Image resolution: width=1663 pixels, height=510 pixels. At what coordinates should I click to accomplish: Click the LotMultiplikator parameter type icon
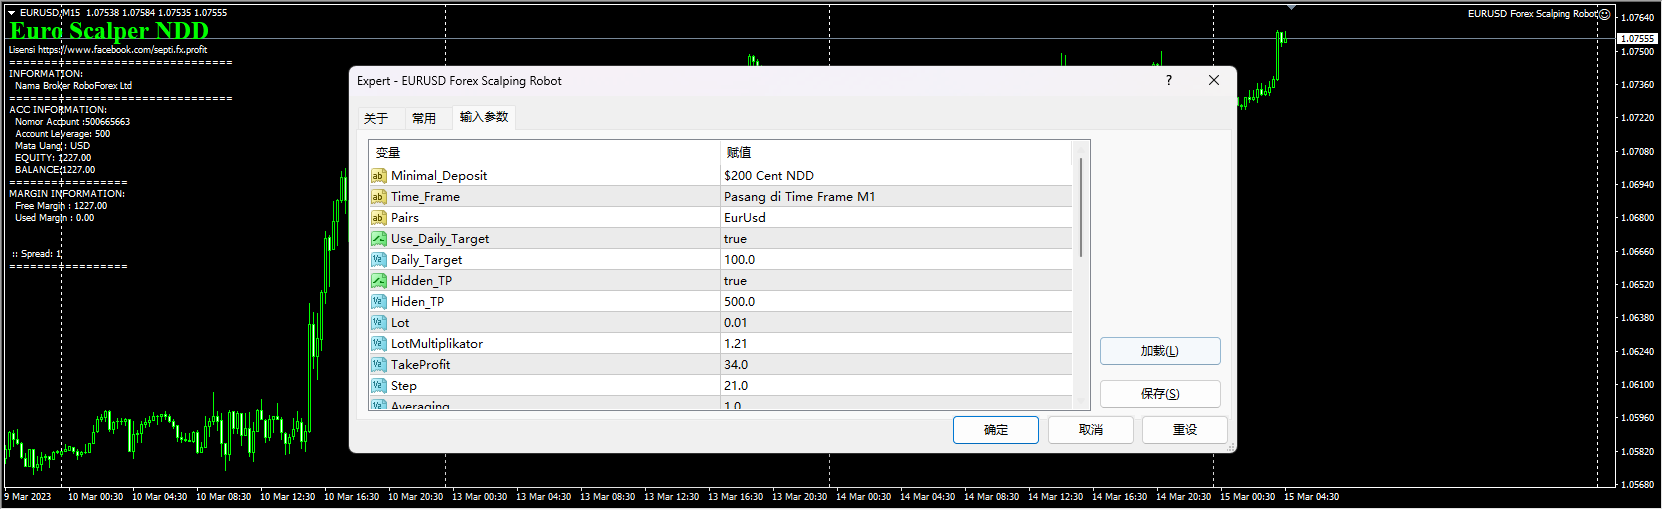point(379,344)
